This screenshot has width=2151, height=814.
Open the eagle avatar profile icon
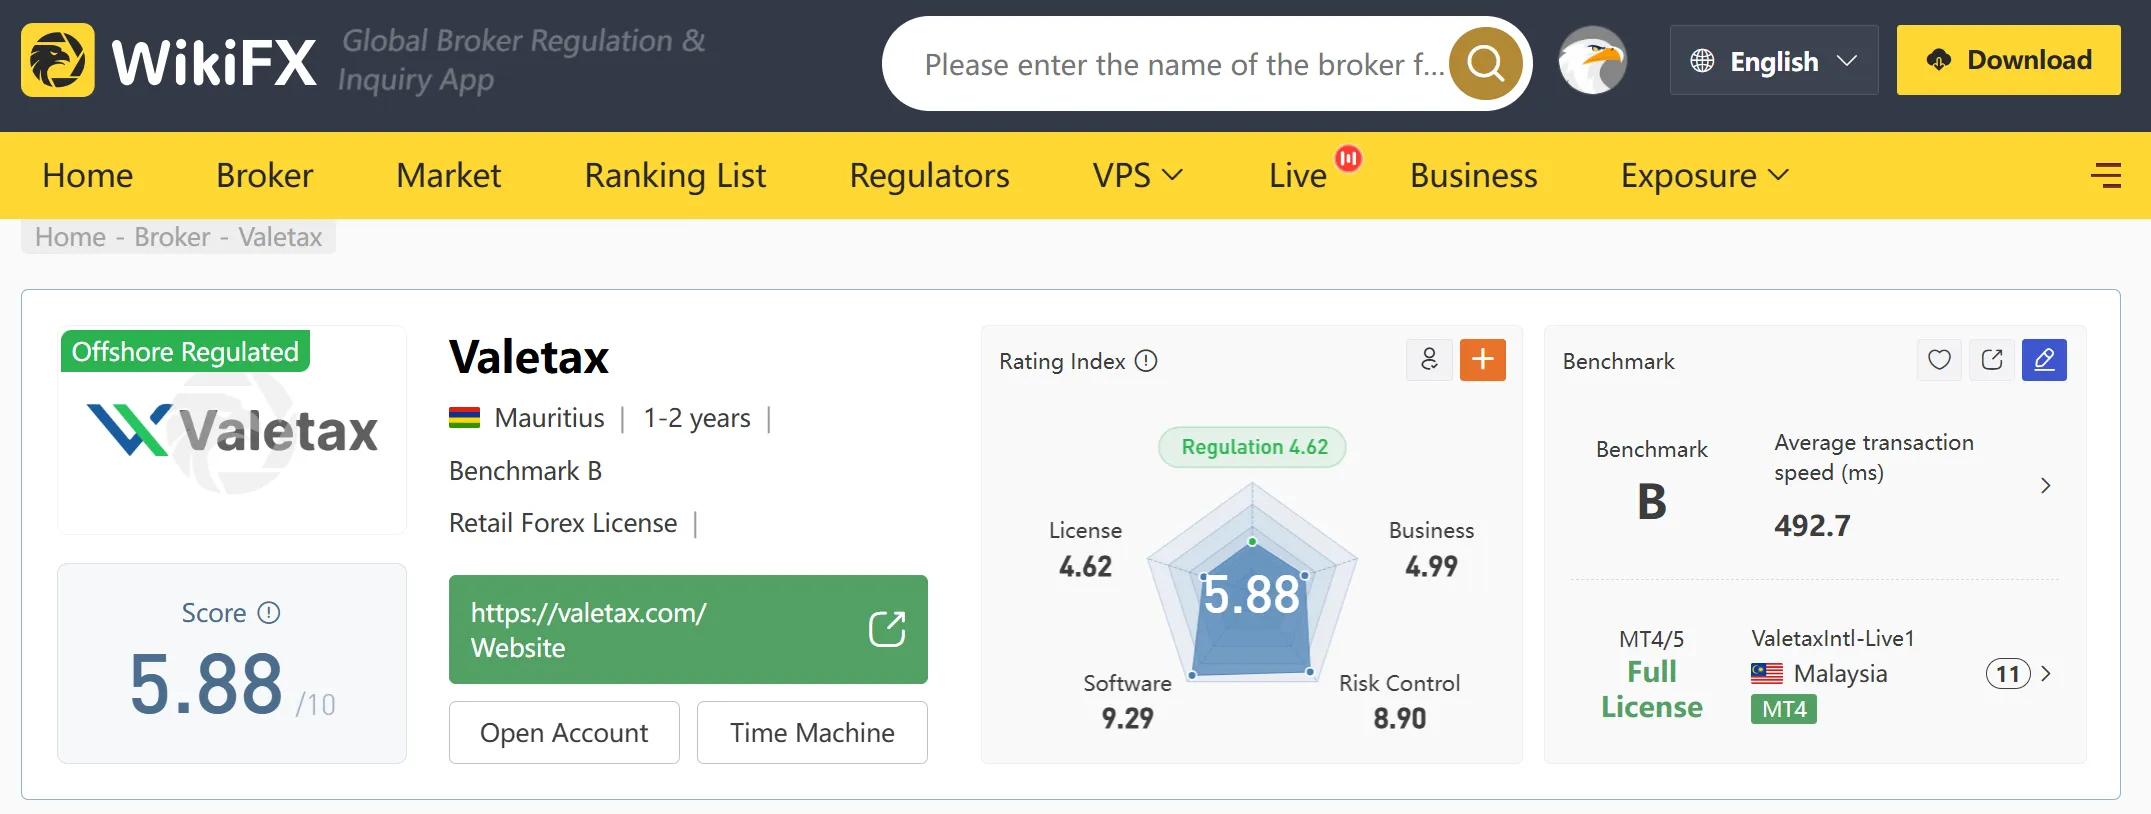(1592, 62)
